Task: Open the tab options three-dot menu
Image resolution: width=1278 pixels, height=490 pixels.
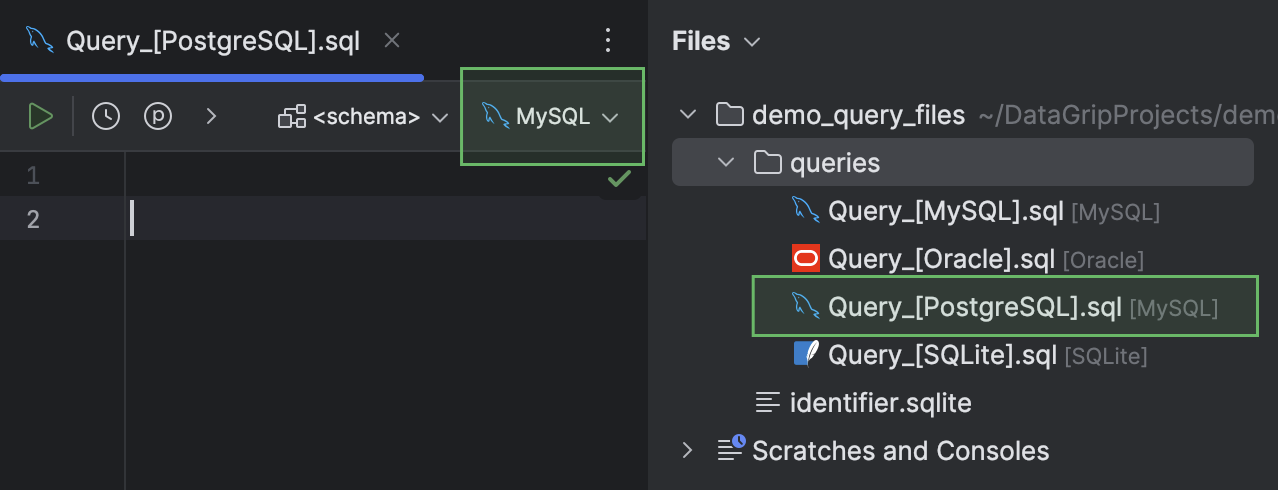Action: pos(608,40)
